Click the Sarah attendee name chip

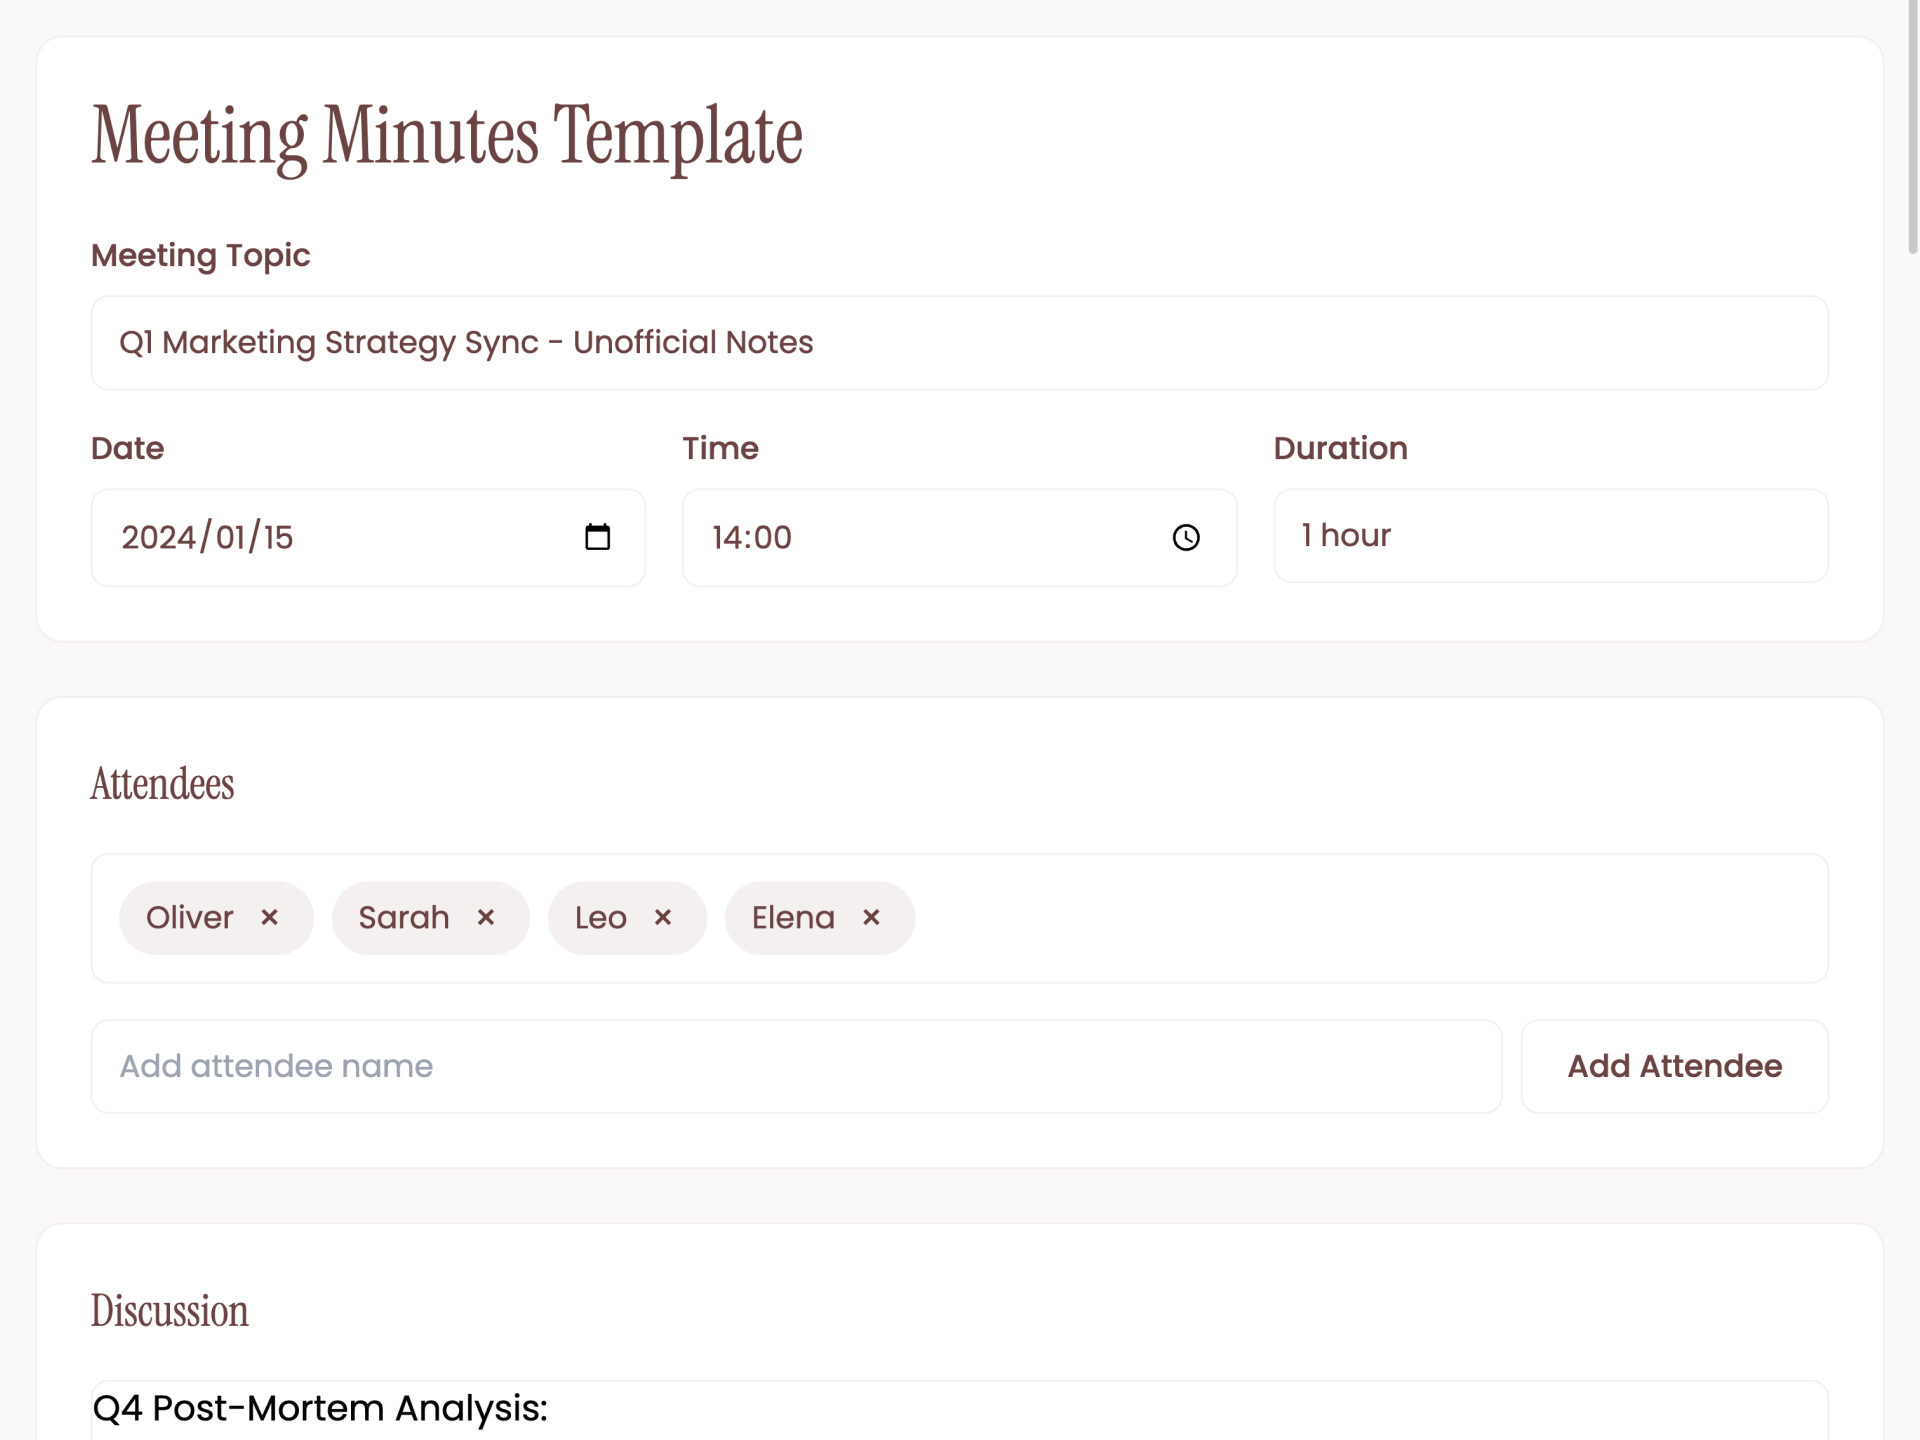(404, 917)
